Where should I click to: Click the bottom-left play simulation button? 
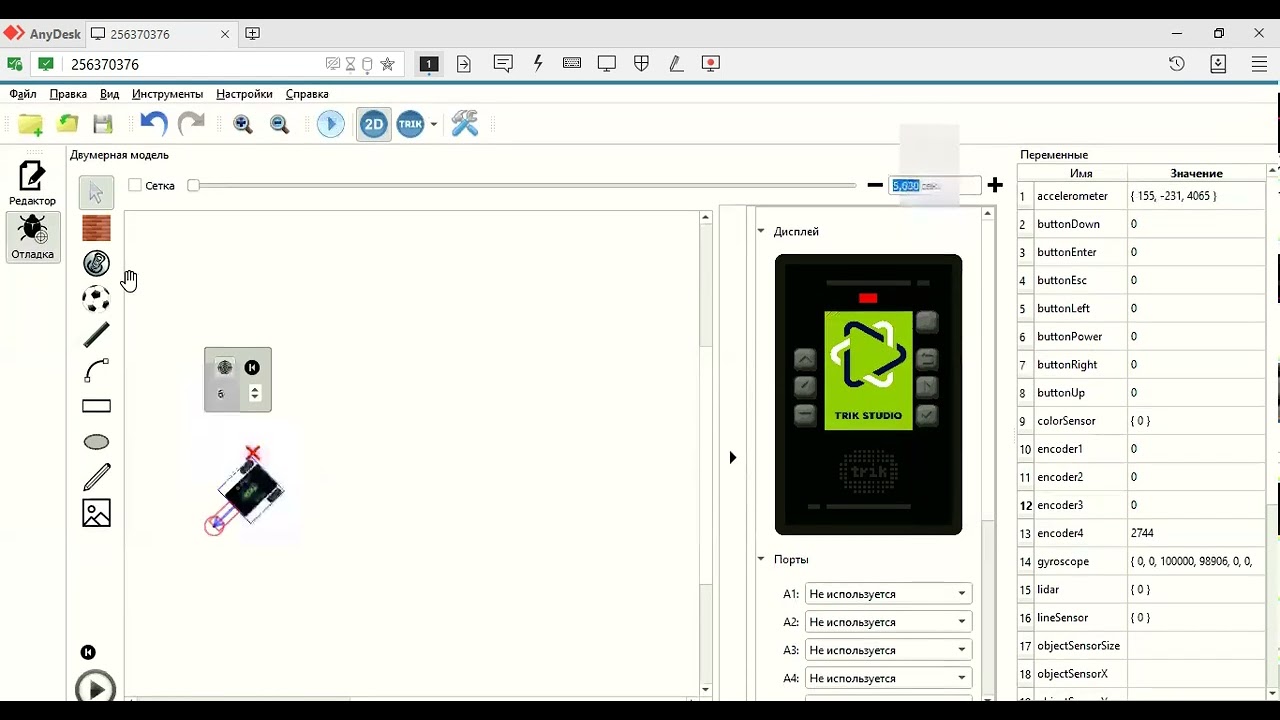pos(95,688)
